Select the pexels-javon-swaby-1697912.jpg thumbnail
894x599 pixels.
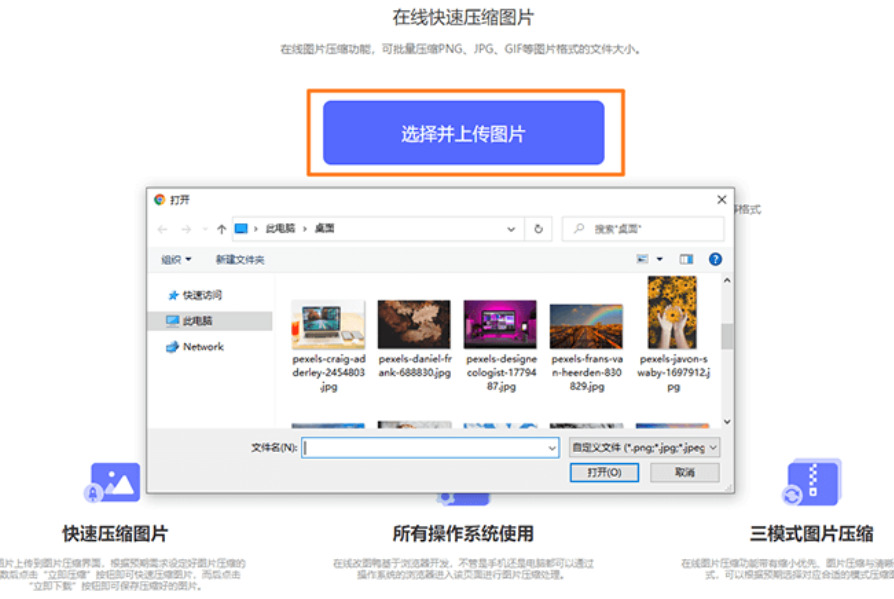tap(672, 312)
